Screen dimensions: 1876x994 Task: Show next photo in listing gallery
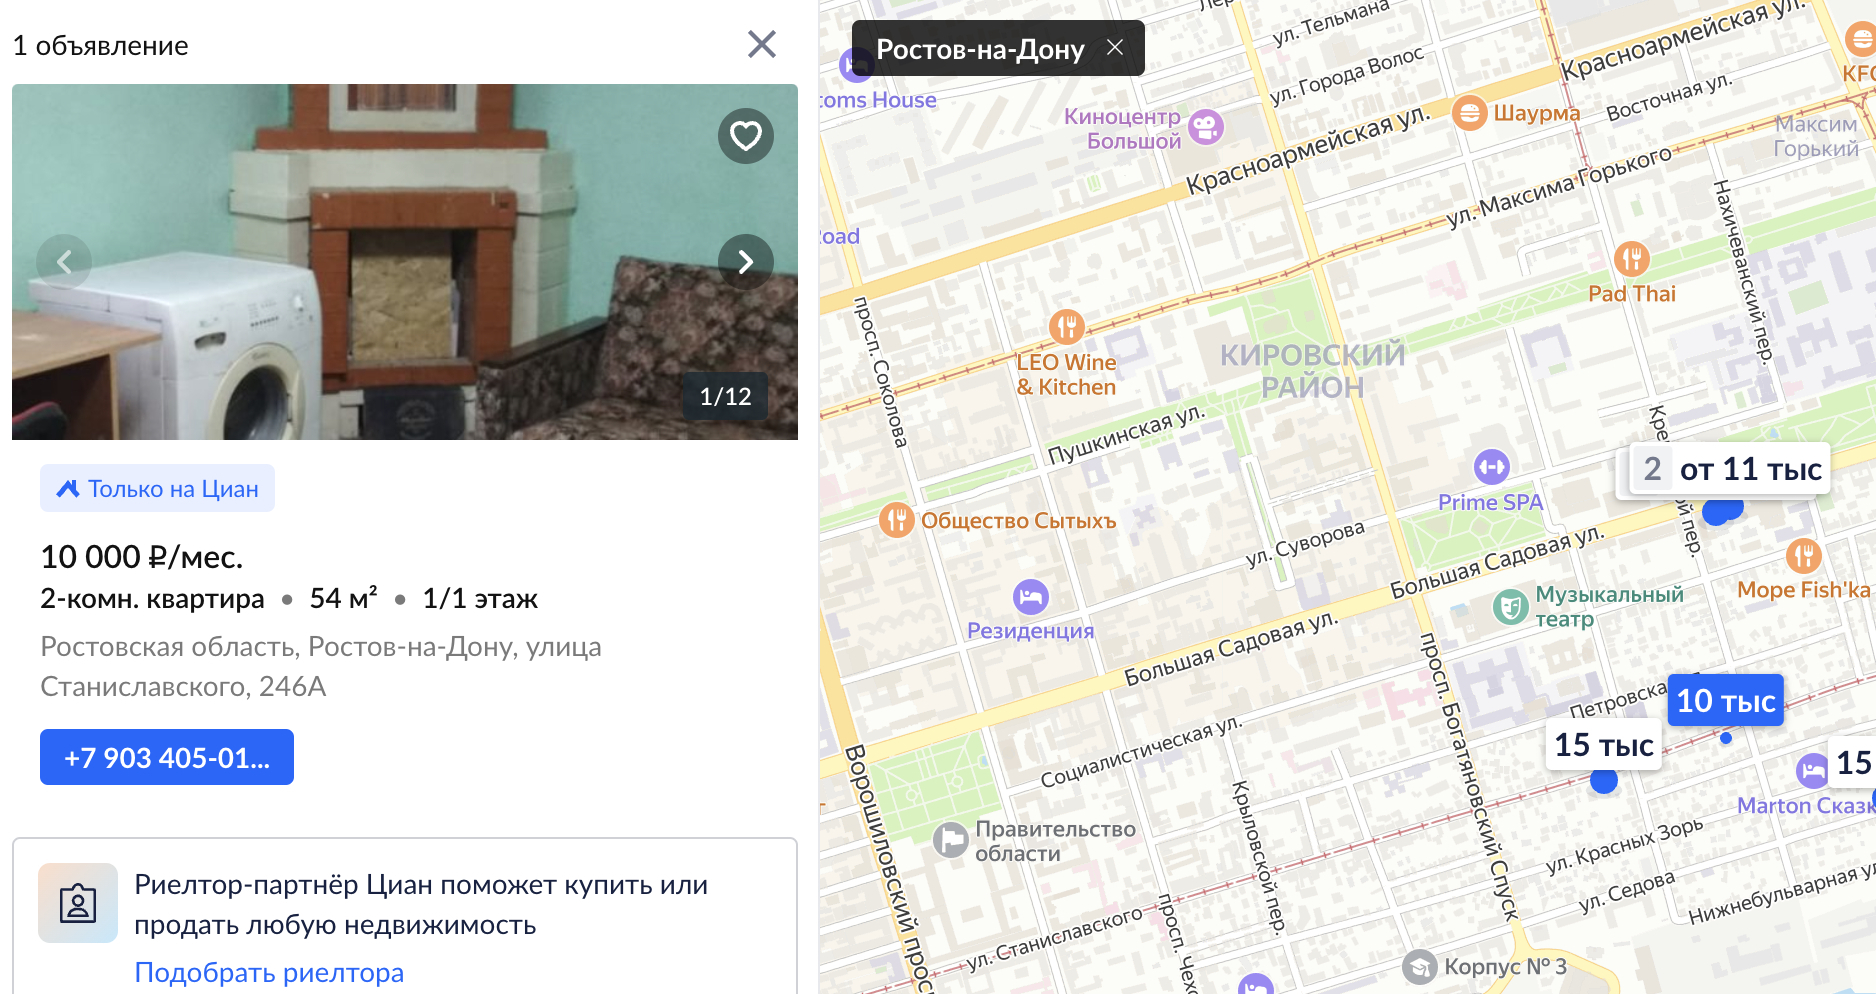click(746, 262)
